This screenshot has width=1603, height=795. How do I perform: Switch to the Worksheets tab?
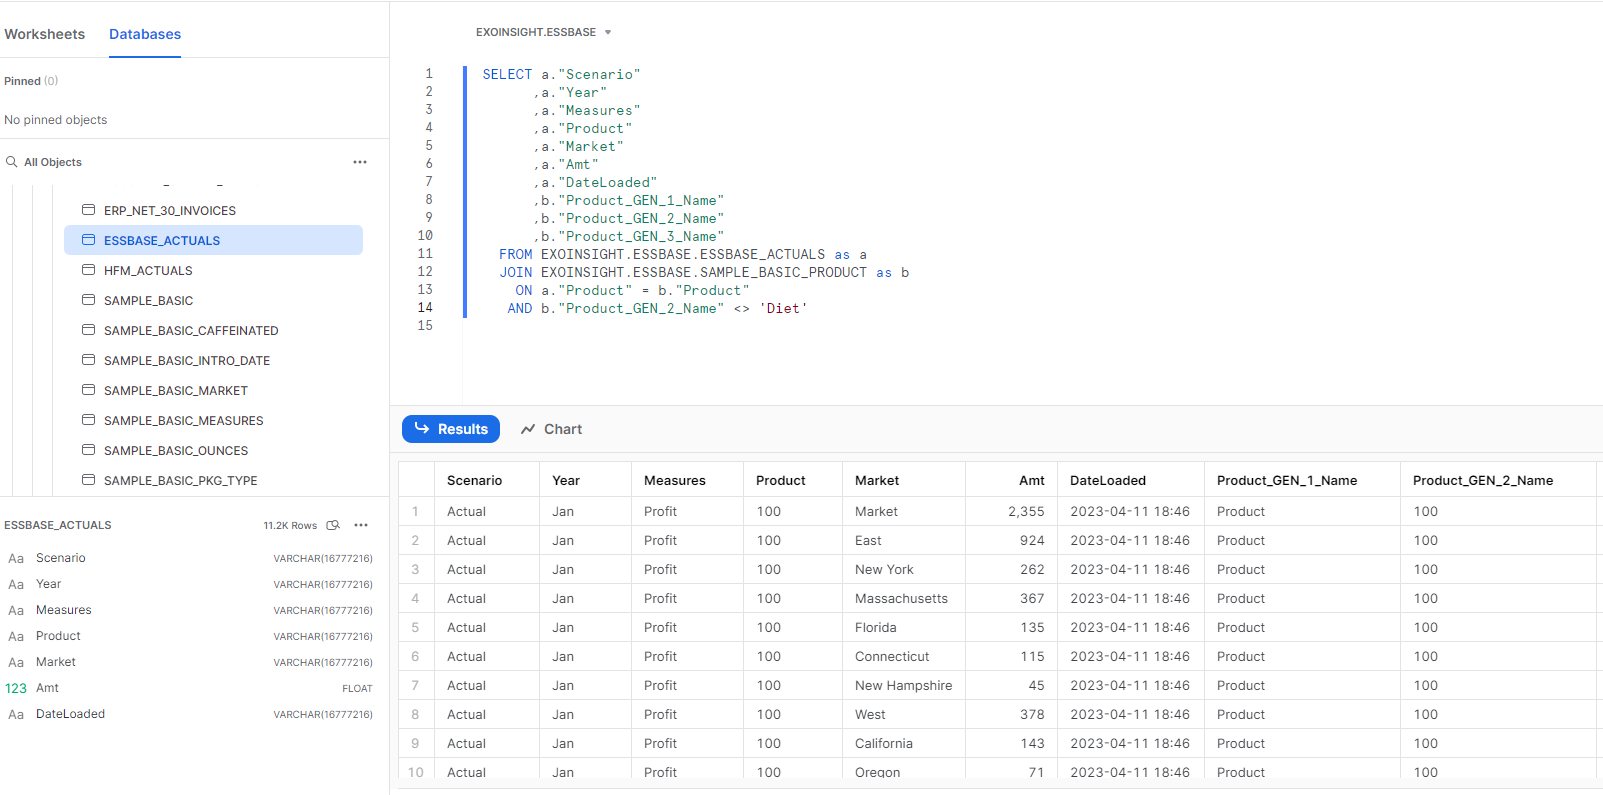45,34
